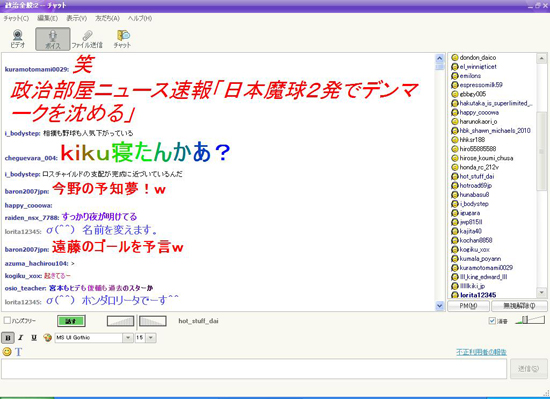Screen dimensions: 550x399
Task: Open the Edit (編集) menu
Action: coord(48,18)
